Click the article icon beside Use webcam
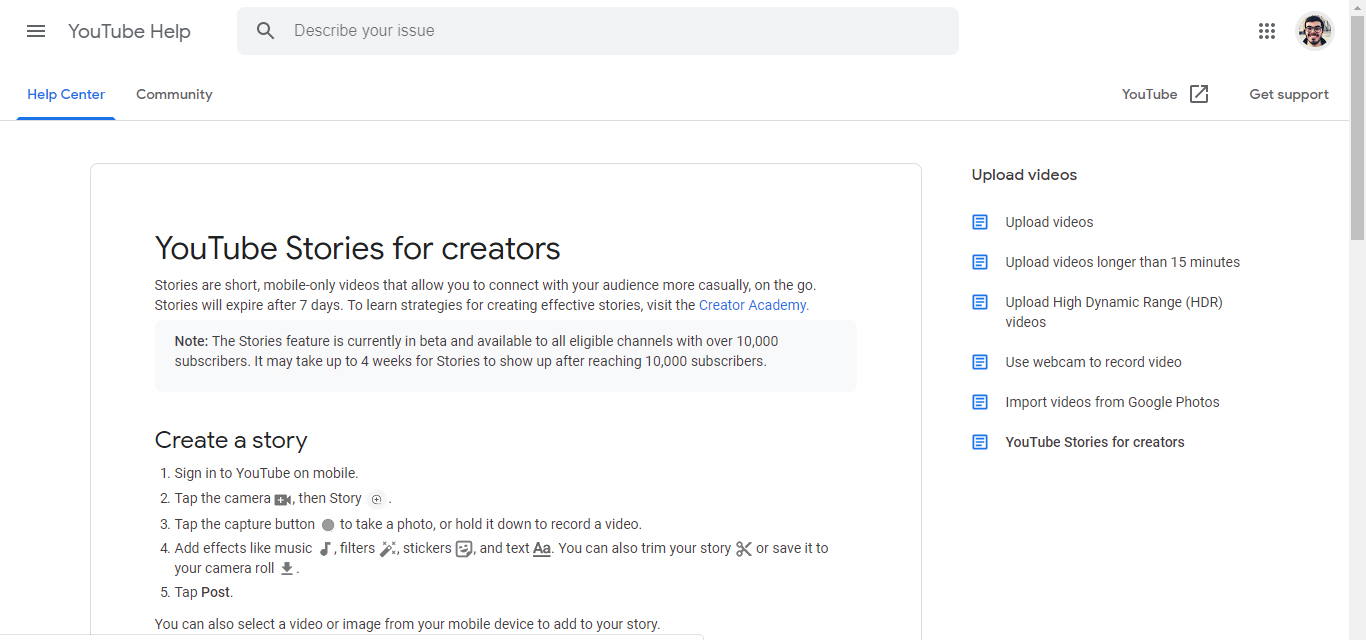 [x=980, y=362]
